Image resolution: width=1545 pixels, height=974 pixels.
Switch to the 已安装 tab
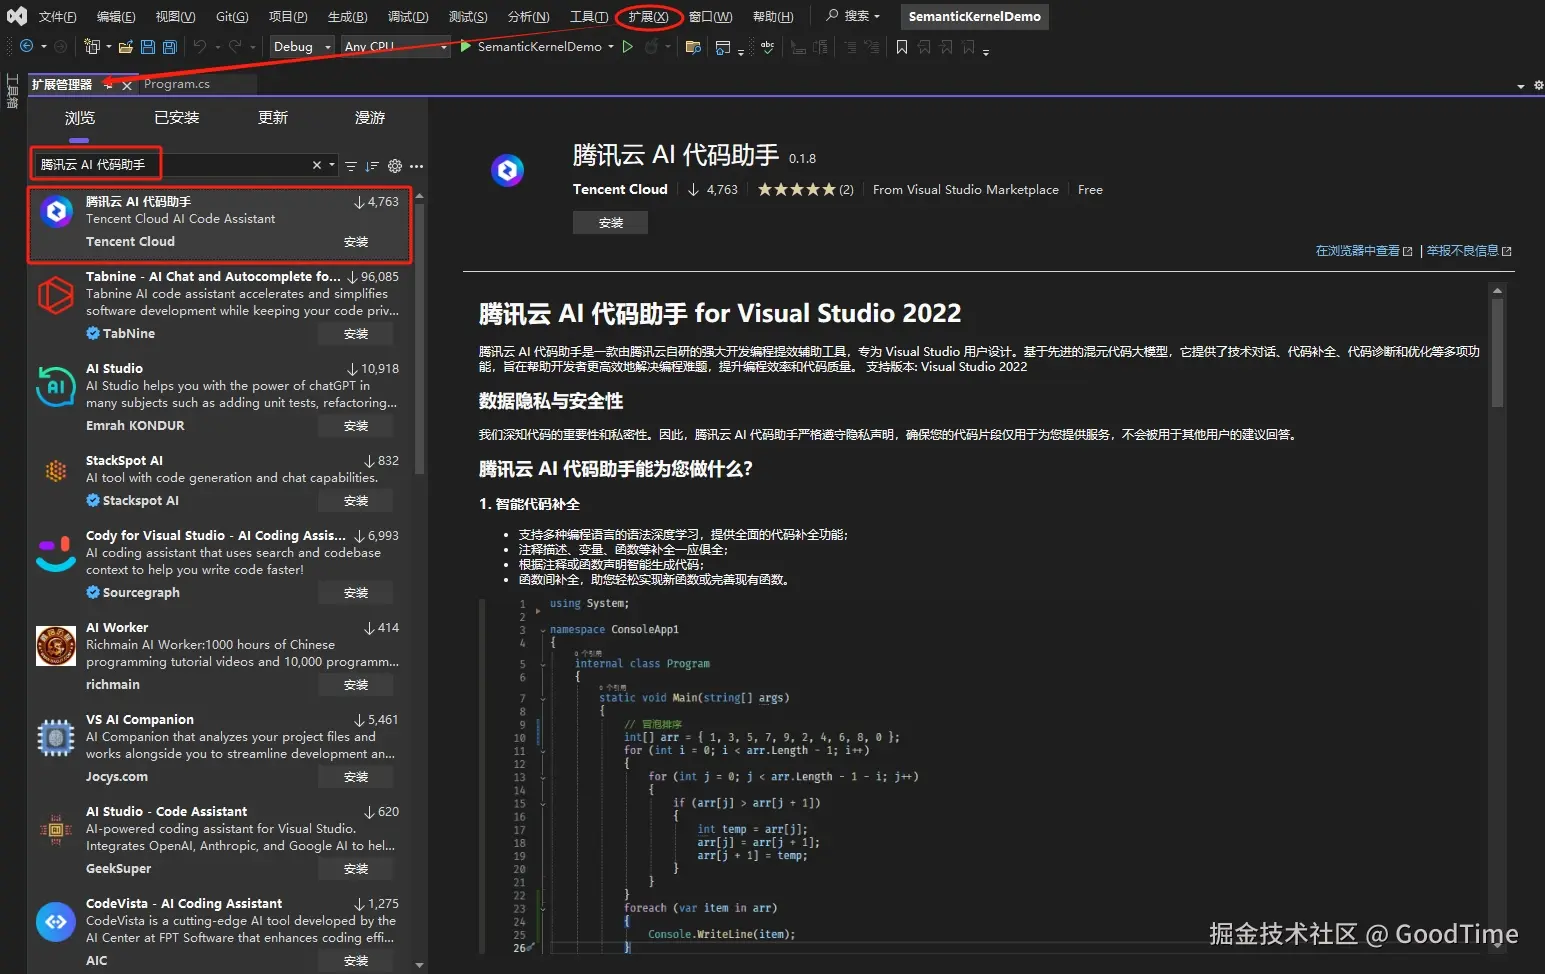coord(176,117)
